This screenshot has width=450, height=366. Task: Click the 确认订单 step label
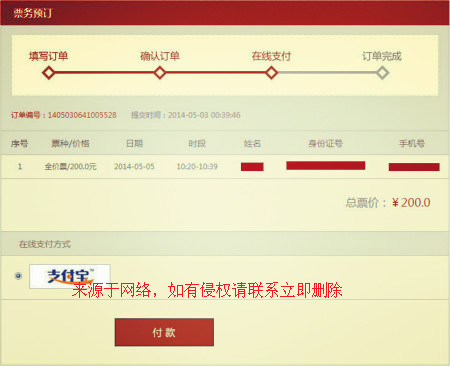coord(160,56)
